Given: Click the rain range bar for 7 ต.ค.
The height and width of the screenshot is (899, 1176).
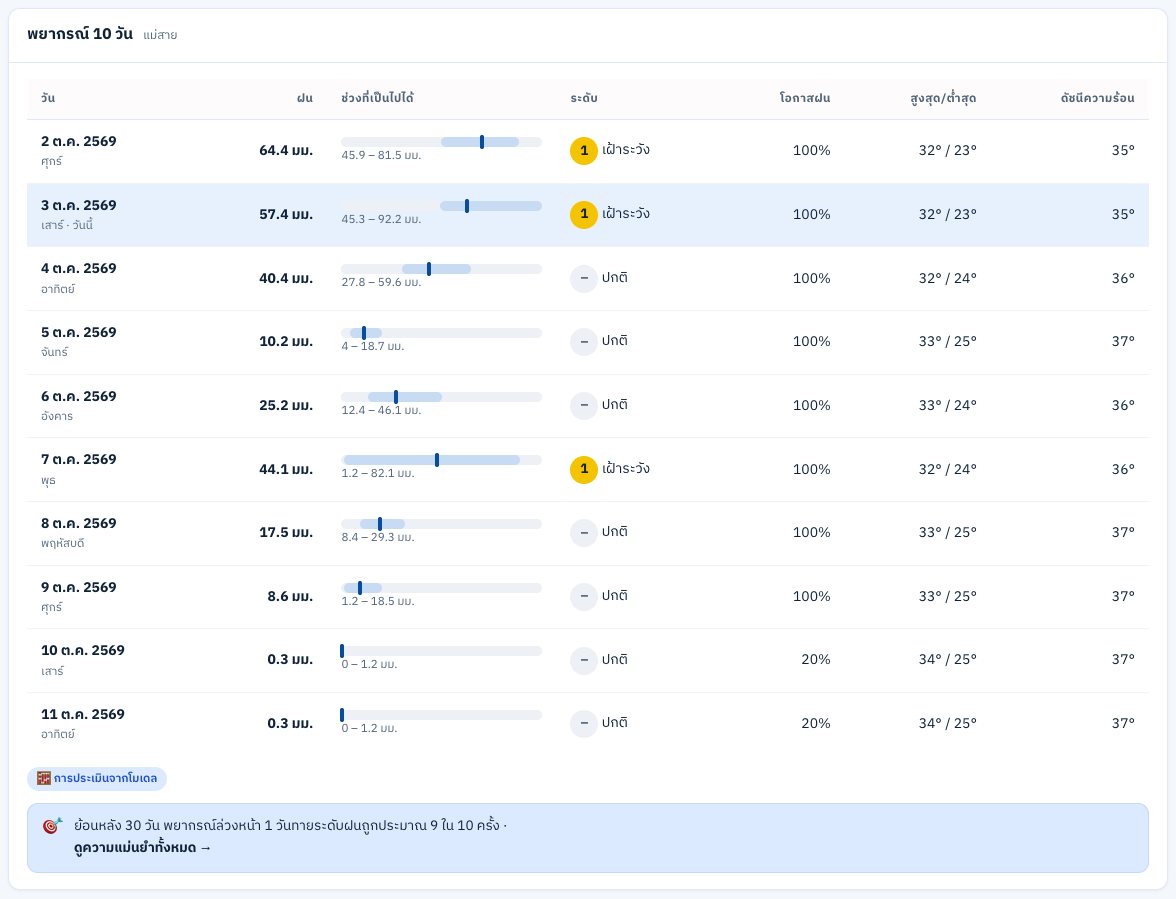Looking at the screenshot, I should coord(441,460).
